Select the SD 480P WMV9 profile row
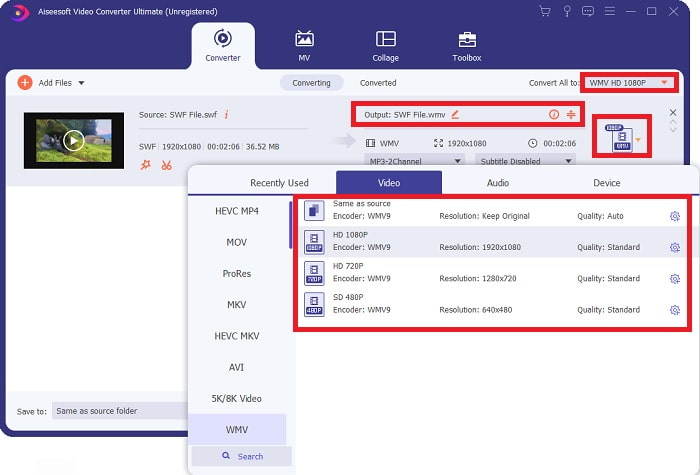Screen dimensions: 700x475 click(492, 304)
